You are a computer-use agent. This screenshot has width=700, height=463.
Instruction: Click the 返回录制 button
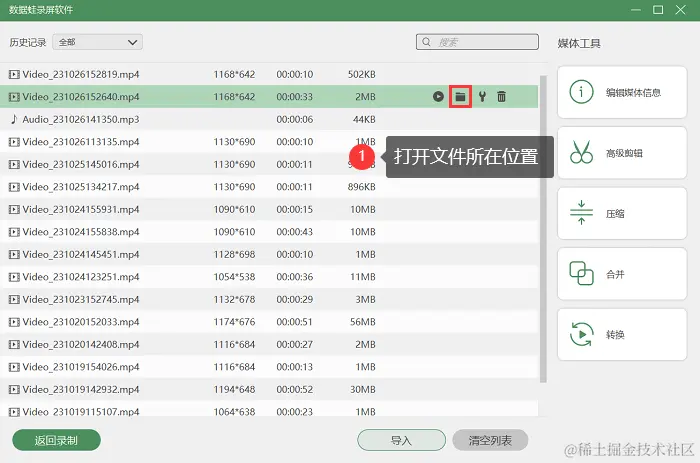tap(56, 440)
